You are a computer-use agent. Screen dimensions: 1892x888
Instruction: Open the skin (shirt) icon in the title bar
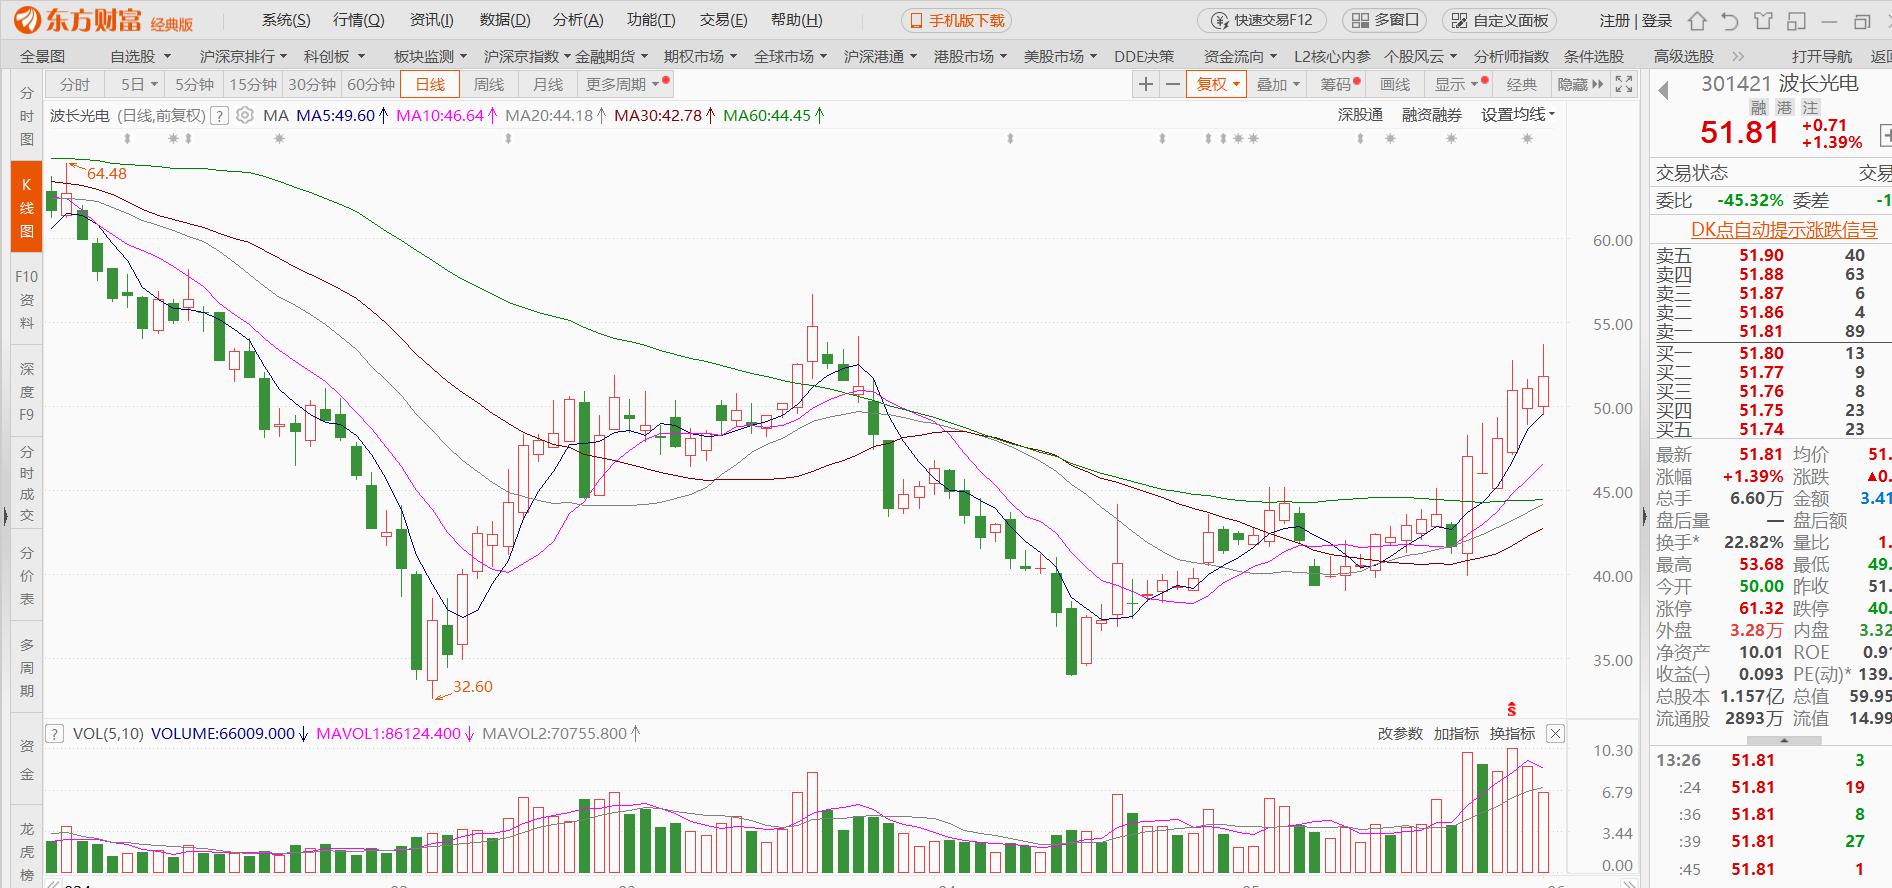1763,21
